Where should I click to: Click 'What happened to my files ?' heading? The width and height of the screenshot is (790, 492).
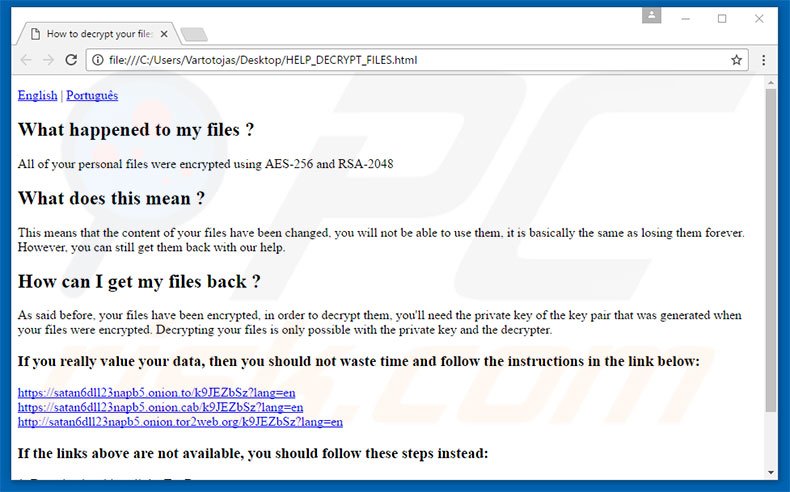[x=136, y=130]
